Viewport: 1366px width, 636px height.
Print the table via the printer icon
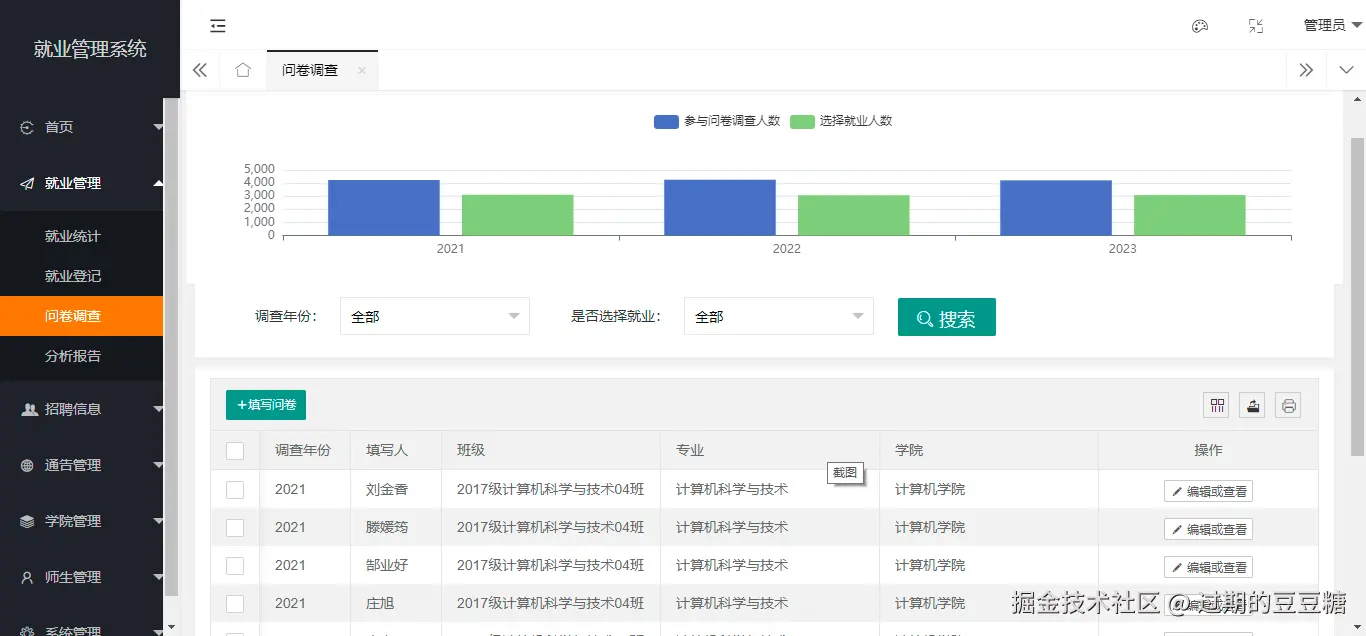(1288, 404)
